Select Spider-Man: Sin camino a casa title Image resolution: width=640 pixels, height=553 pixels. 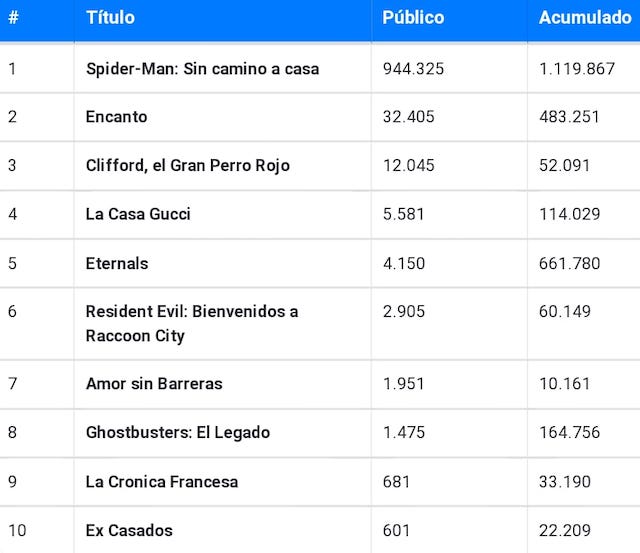point(202,69)
